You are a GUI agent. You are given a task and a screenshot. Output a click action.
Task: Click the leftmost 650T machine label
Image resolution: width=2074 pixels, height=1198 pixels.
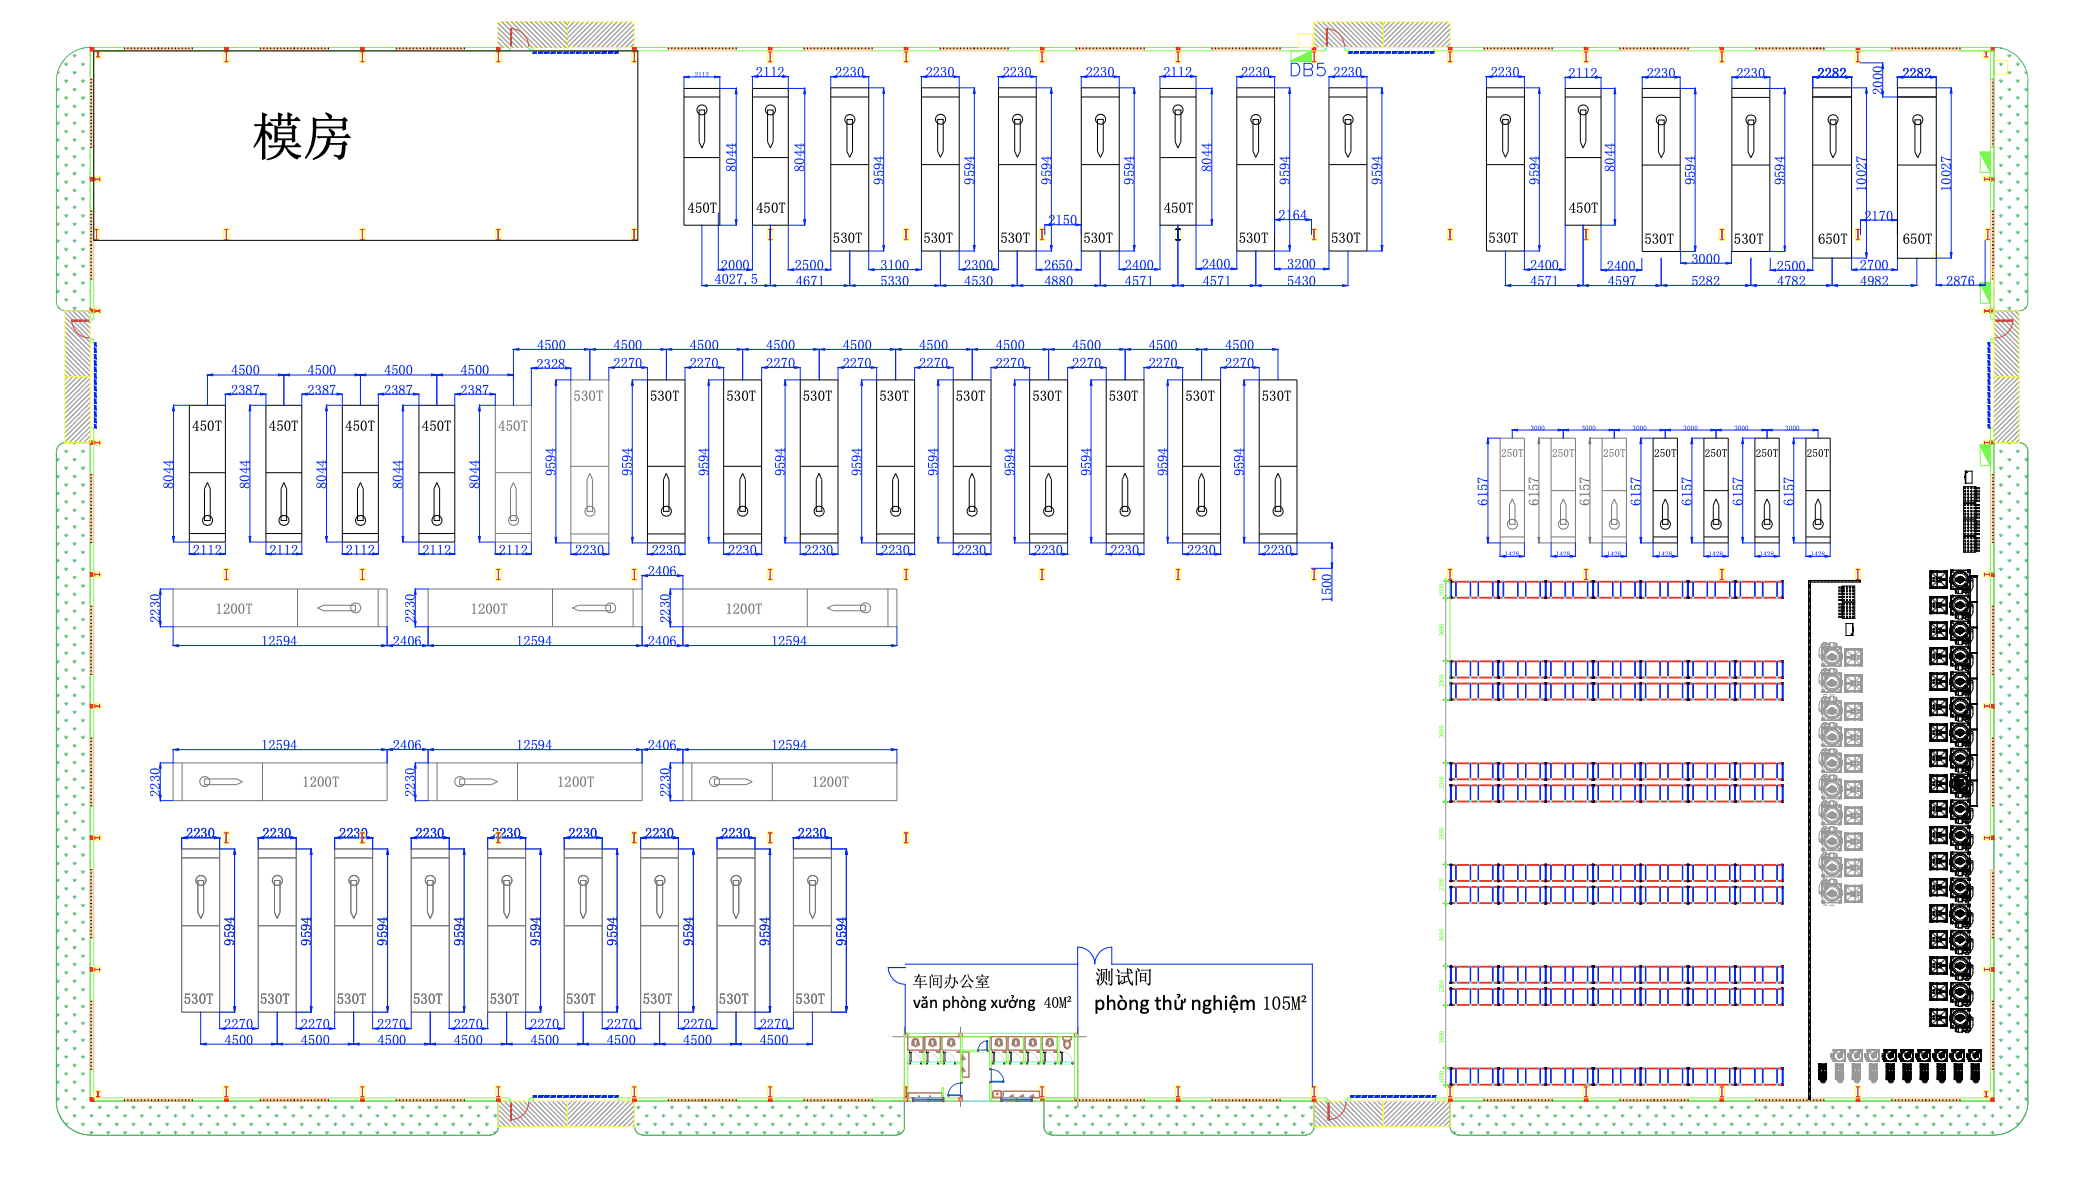point(1832,239)
